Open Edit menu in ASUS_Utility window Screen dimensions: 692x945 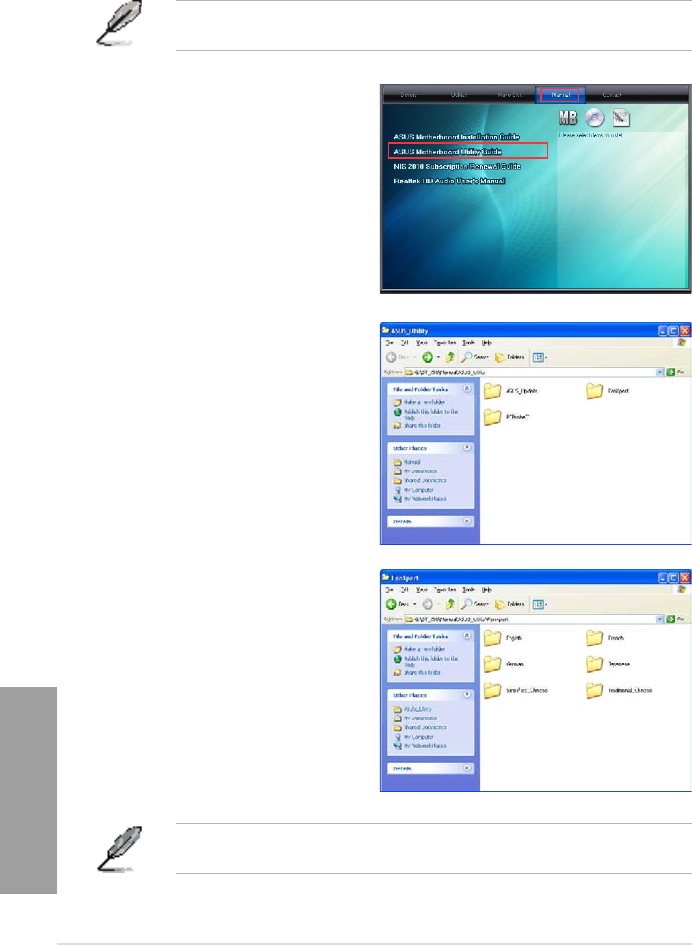click(405, 343)
